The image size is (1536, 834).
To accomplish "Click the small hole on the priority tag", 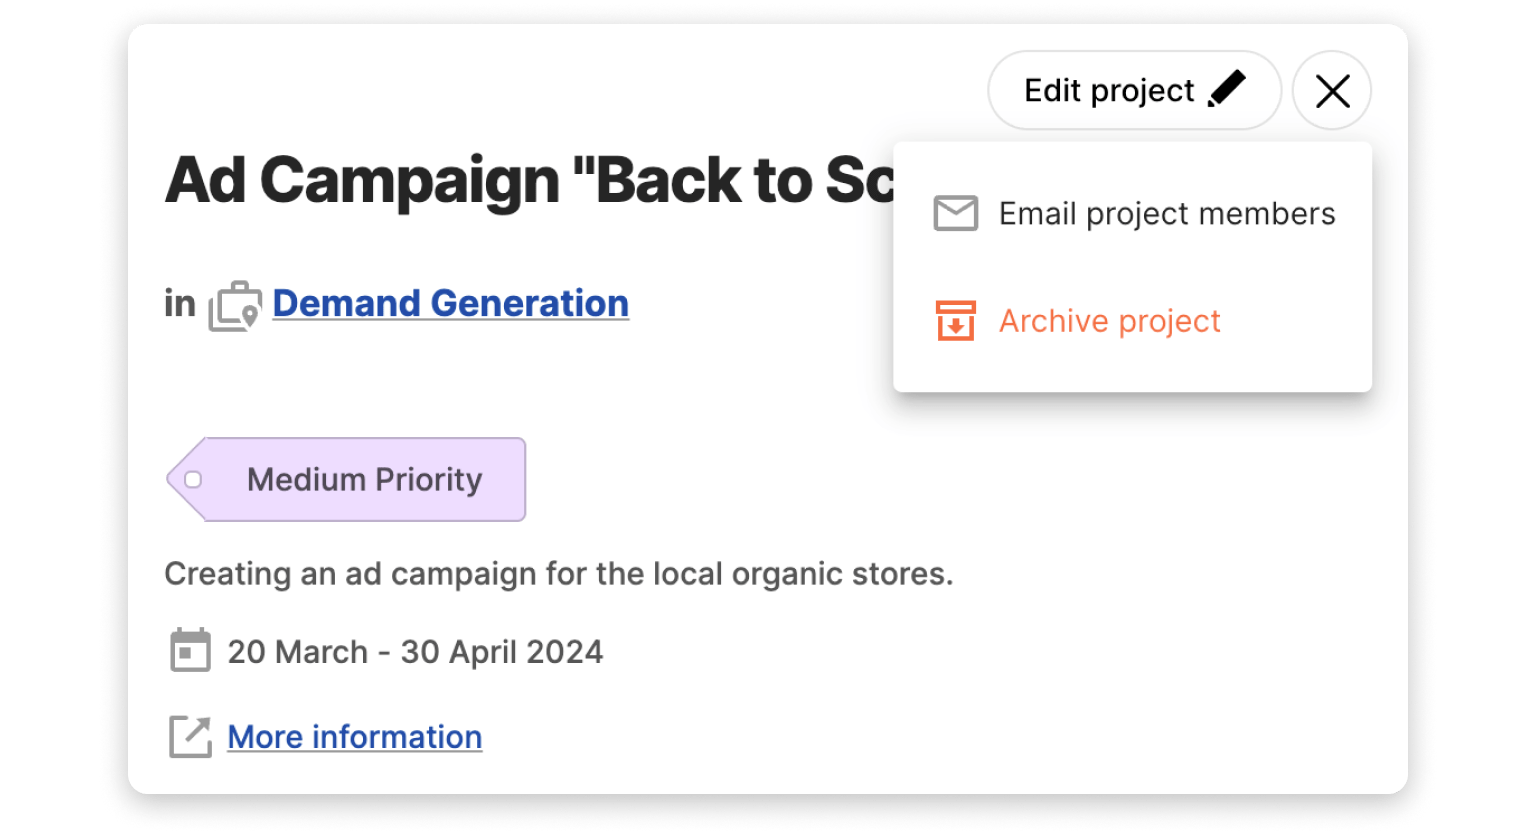I will [193, 480].
